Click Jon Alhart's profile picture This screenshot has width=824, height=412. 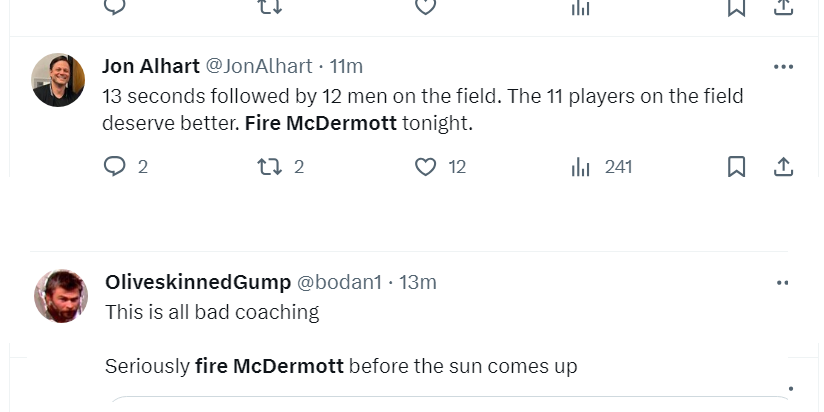point(58,80)
